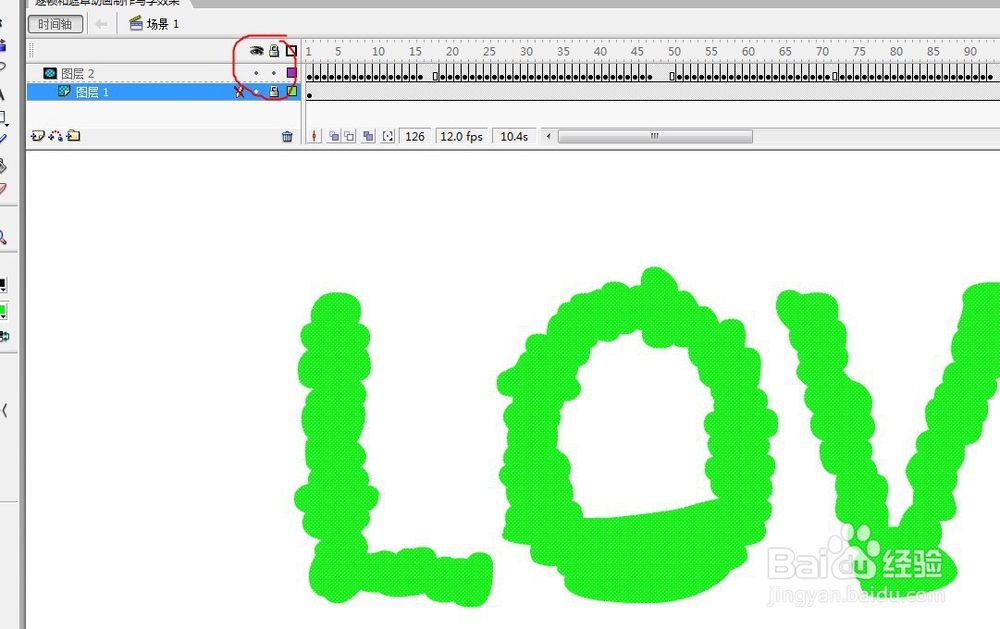Click the Insert Layer Folder icon
This screenshot has height=629, width=1000.
click(73, 135)
